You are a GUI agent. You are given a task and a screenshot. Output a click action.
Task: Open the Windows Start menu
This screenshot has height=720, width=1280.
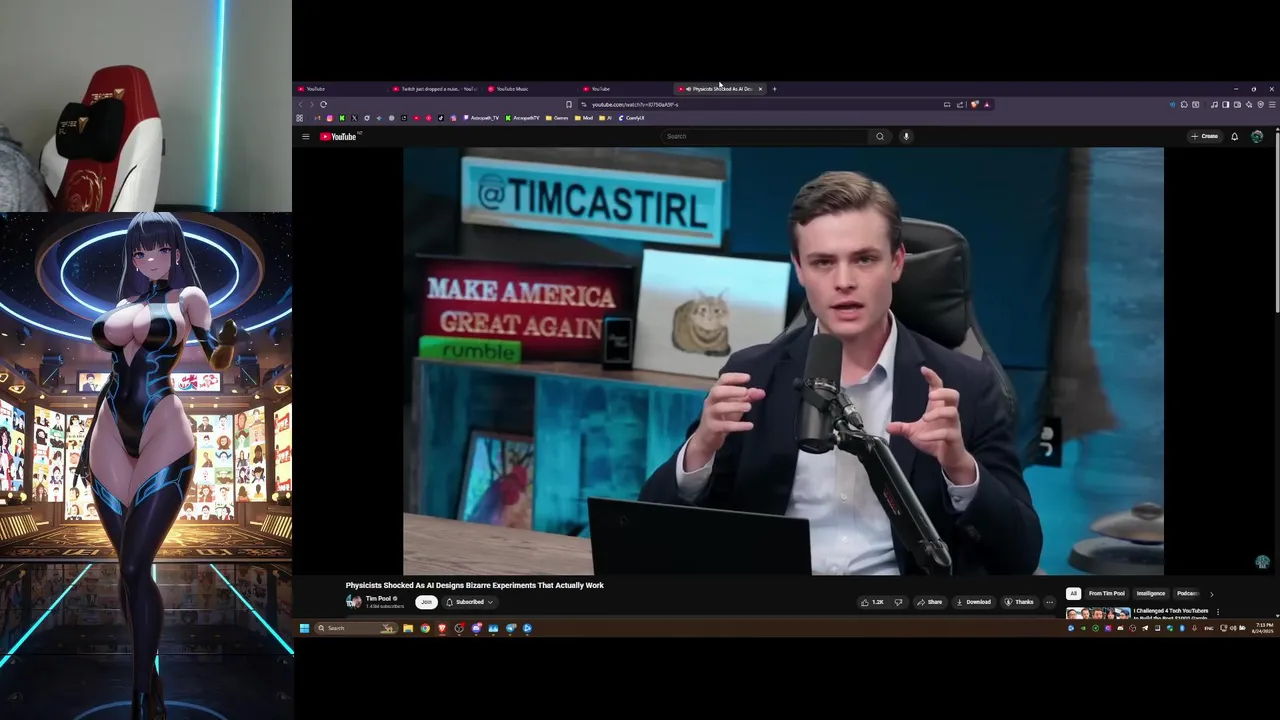(304, 628)
